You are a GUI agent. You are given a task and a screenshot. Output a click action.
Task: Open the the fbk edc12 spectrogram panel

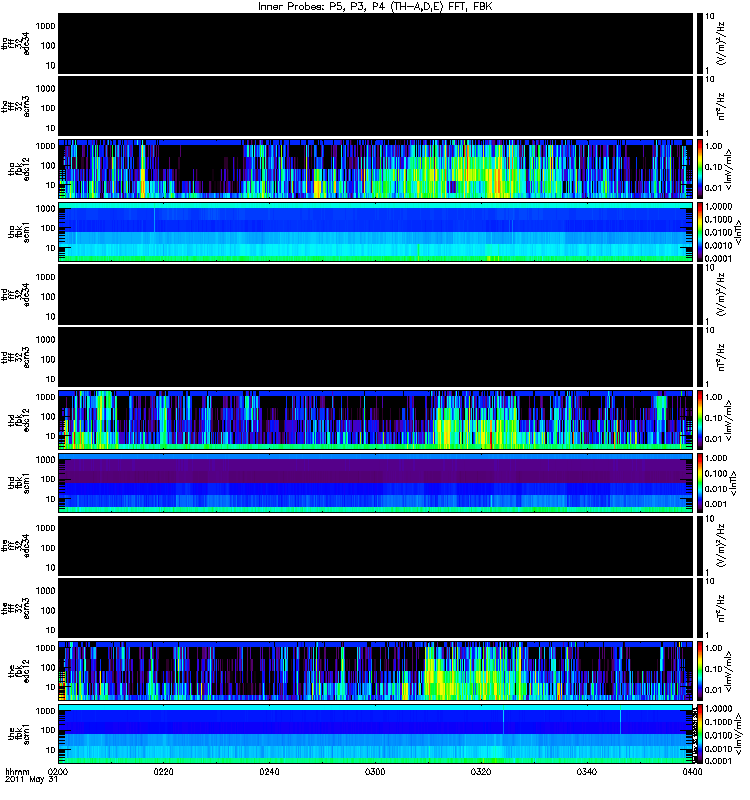[376, 672]
